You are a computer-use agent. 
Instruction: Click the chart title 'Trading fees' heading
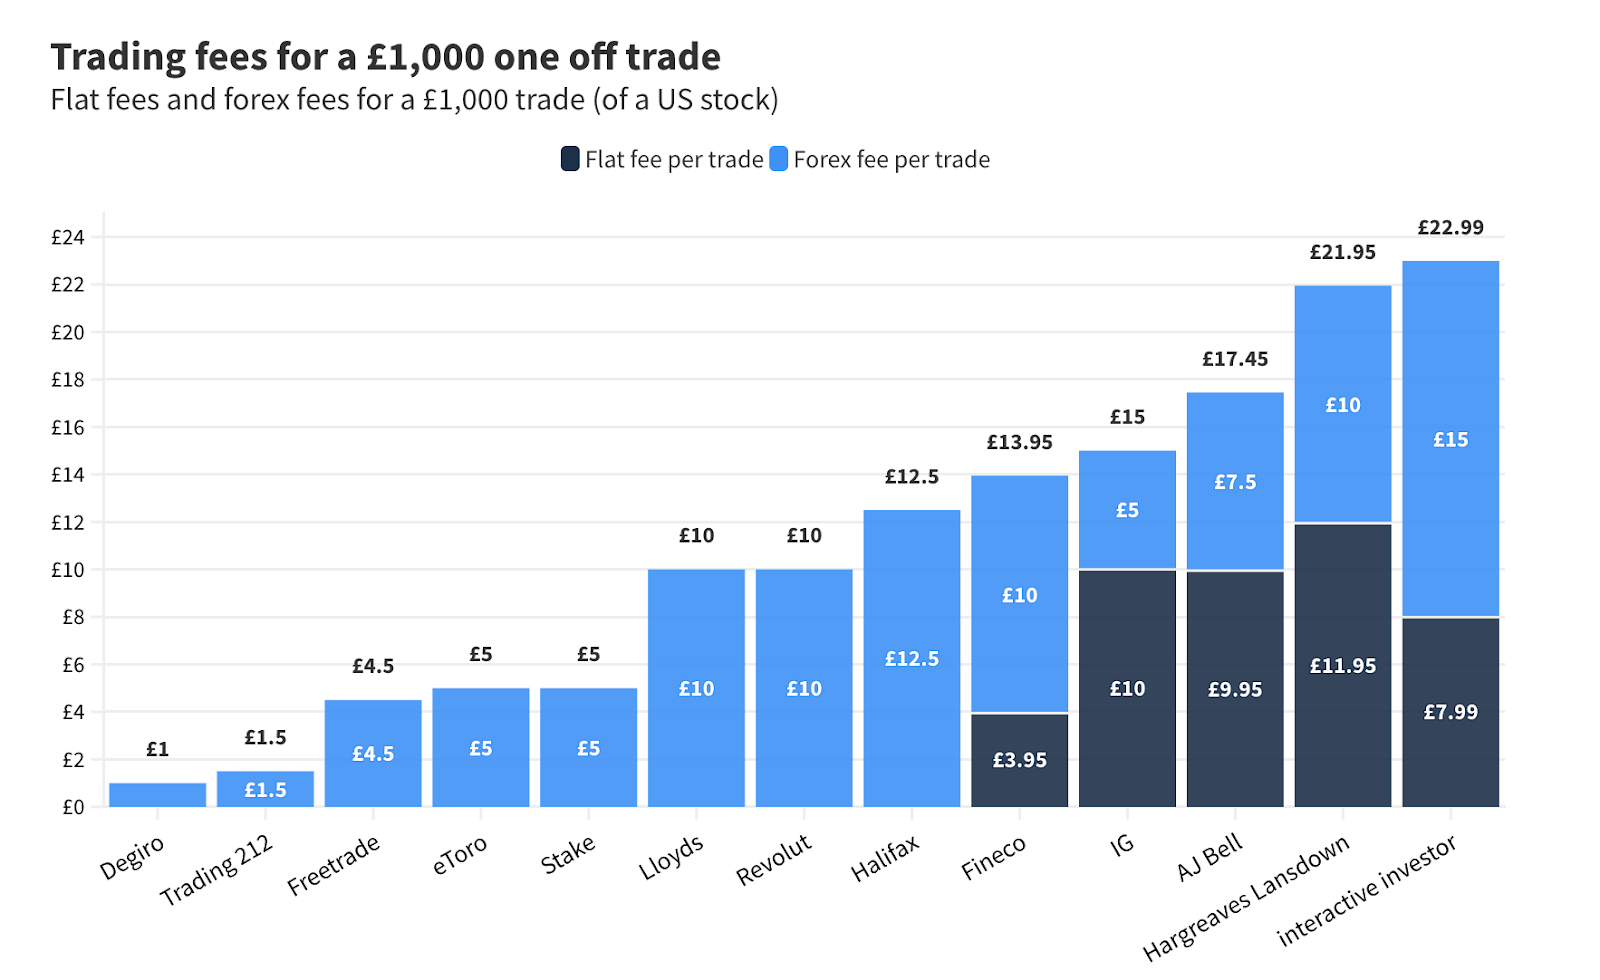pos(385,57)
